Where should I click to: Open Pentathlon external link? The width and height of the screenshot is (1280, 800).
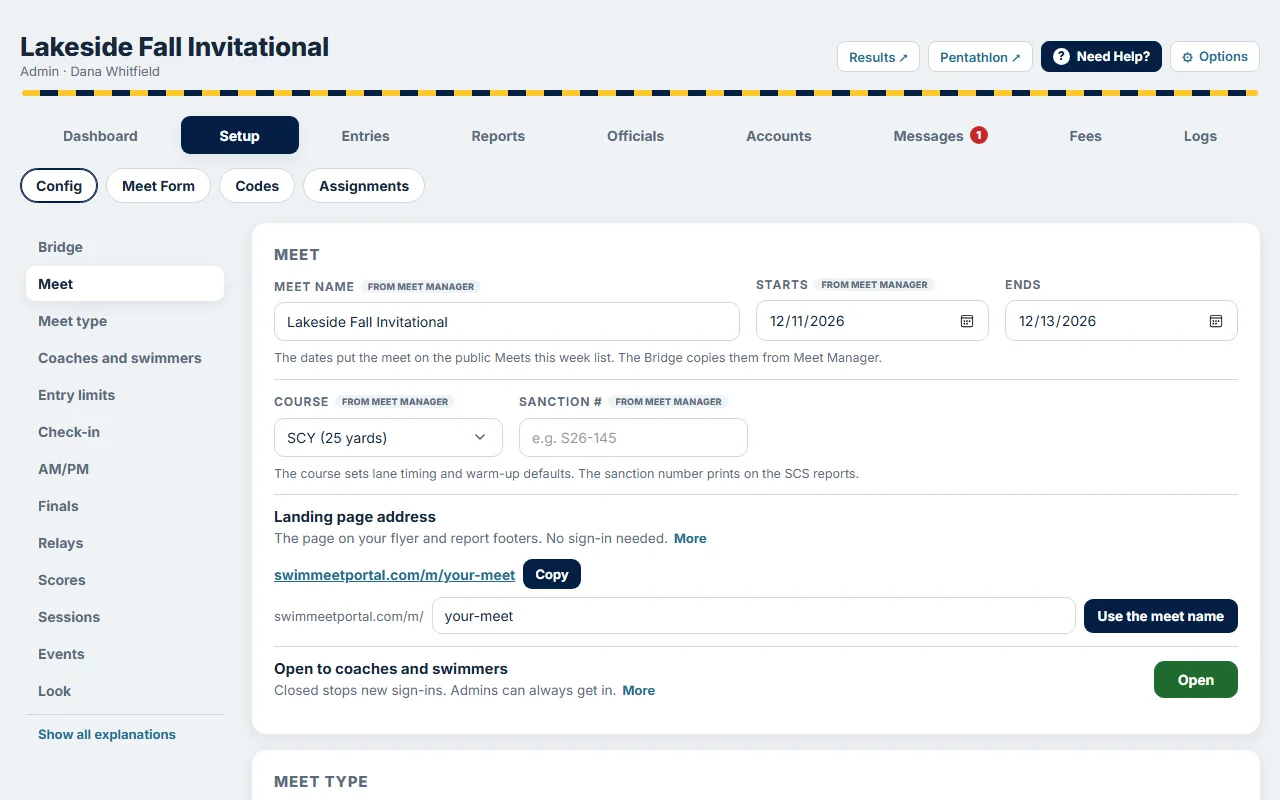pyautogui.click(x=980, y=57)
